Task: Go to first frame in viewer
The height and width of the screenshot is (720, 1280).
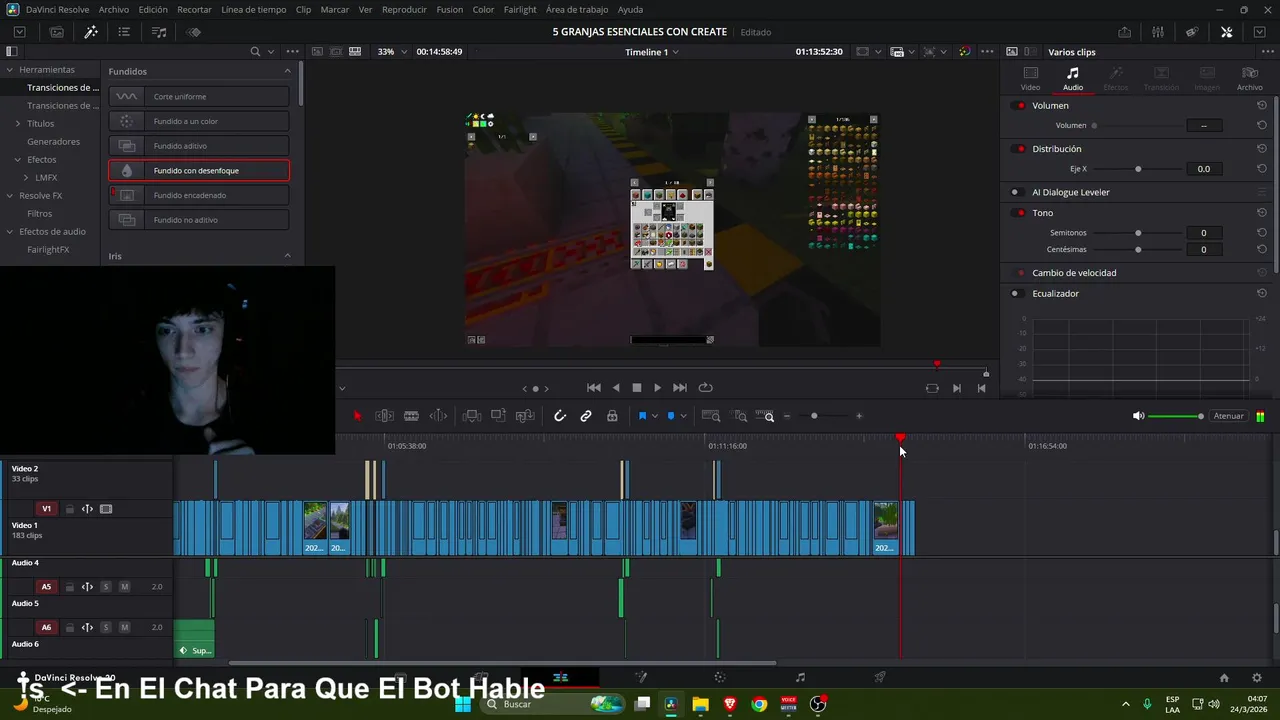Action: click(x=594, y=388)
